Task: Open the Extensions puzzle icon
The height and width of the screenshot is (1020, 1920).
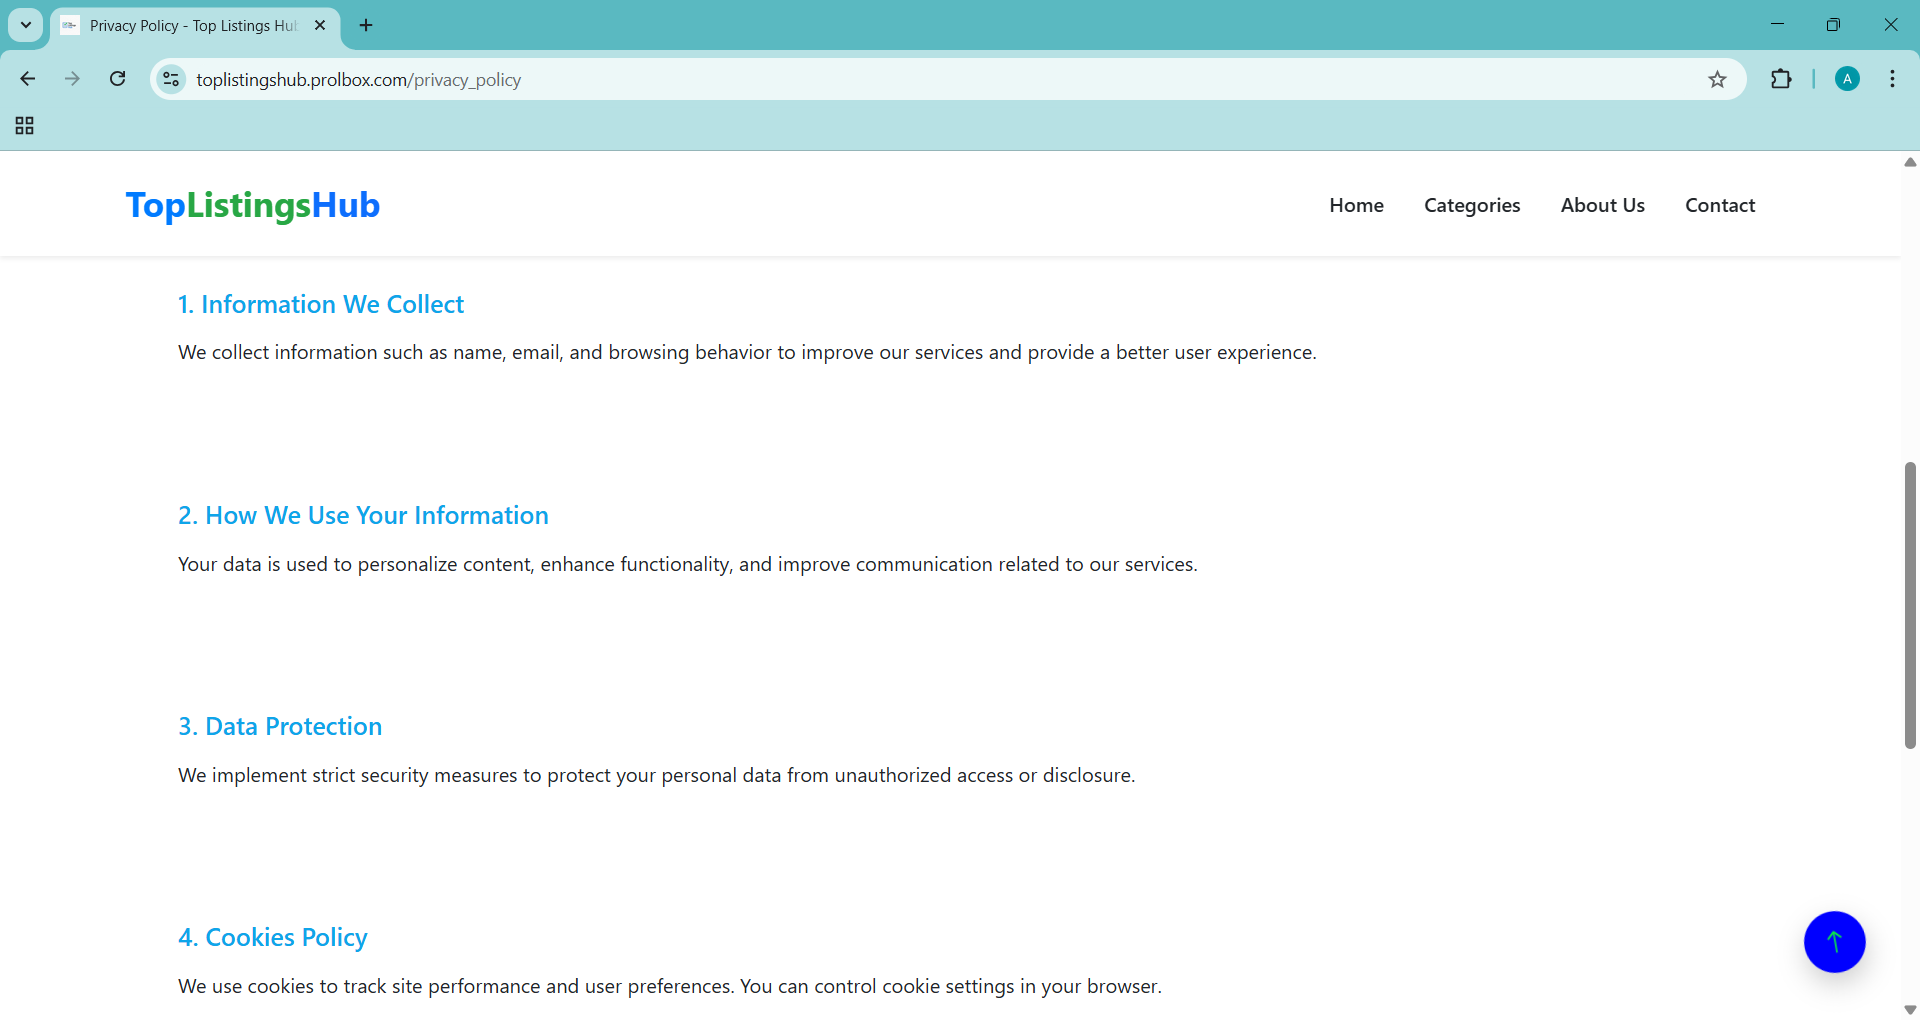Action: coord(1781,79)
